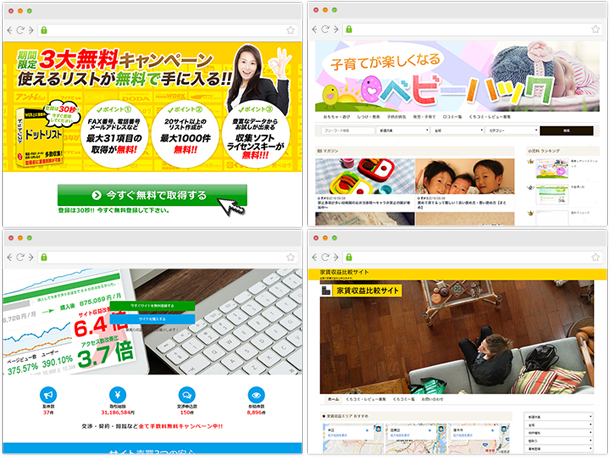
Task: Click the avatar icon on 中区 map card
Action: point(378,429)
